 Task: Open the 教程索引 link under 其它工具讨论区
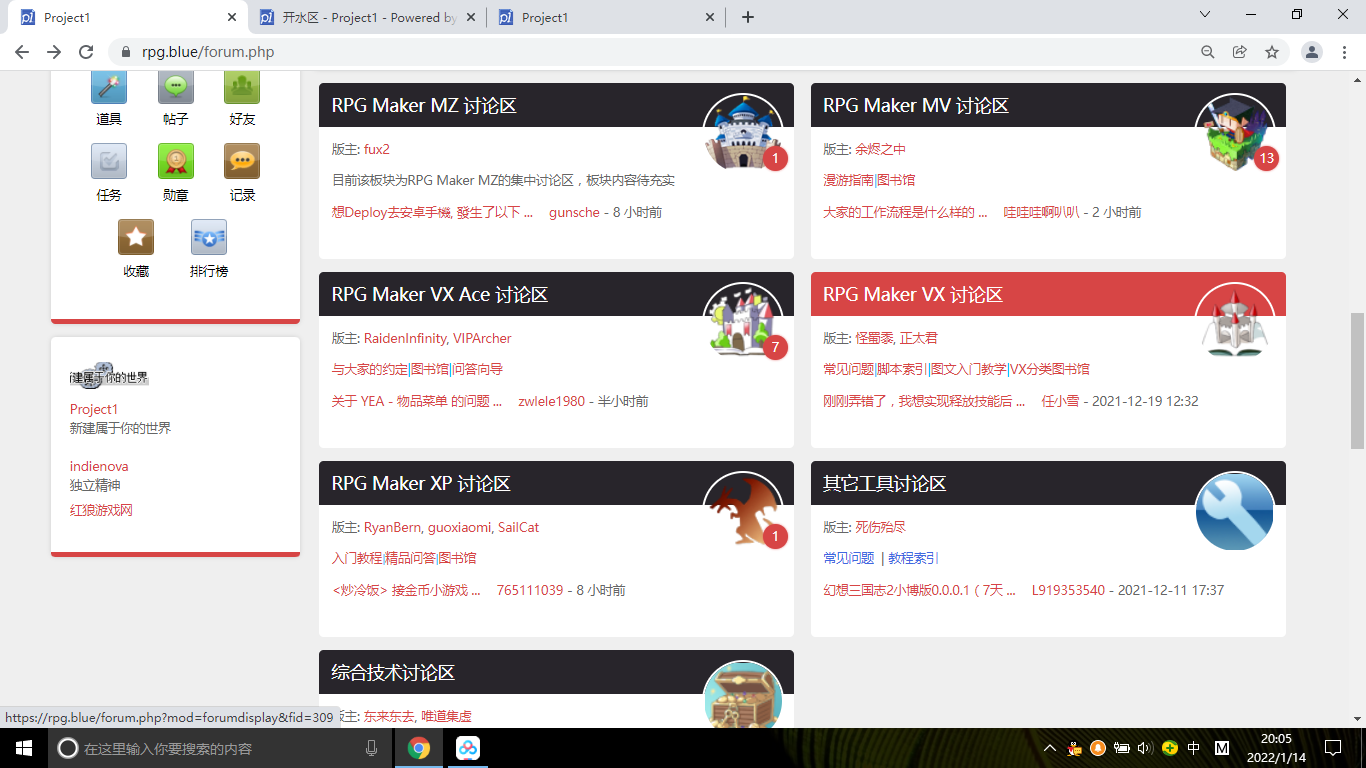tap(913, 558)
